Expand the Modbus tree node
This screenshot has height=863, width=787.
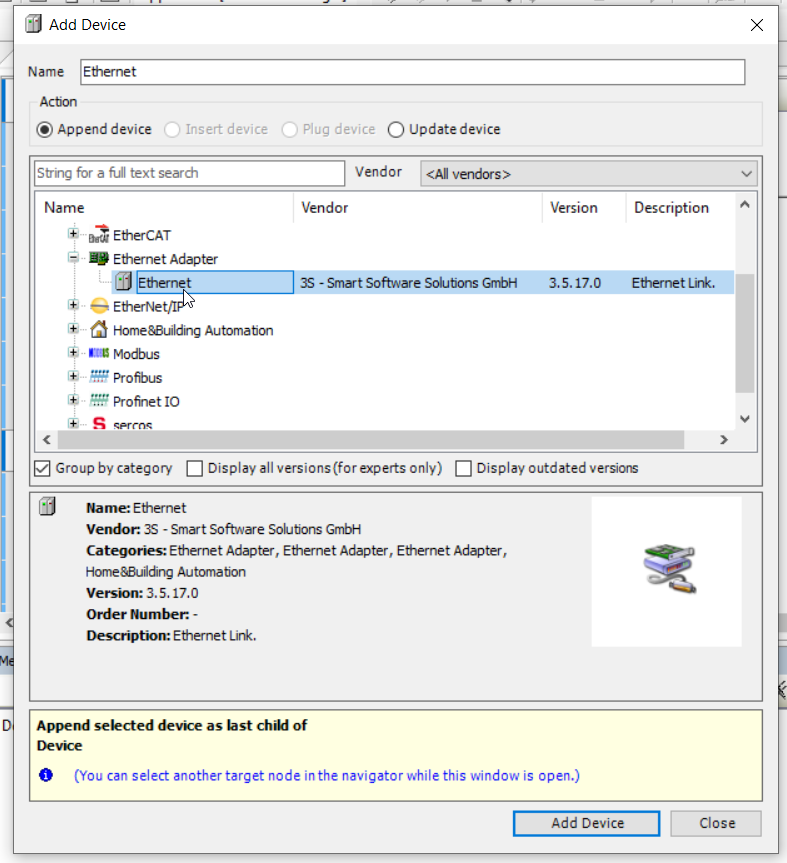tap(73, 352)
